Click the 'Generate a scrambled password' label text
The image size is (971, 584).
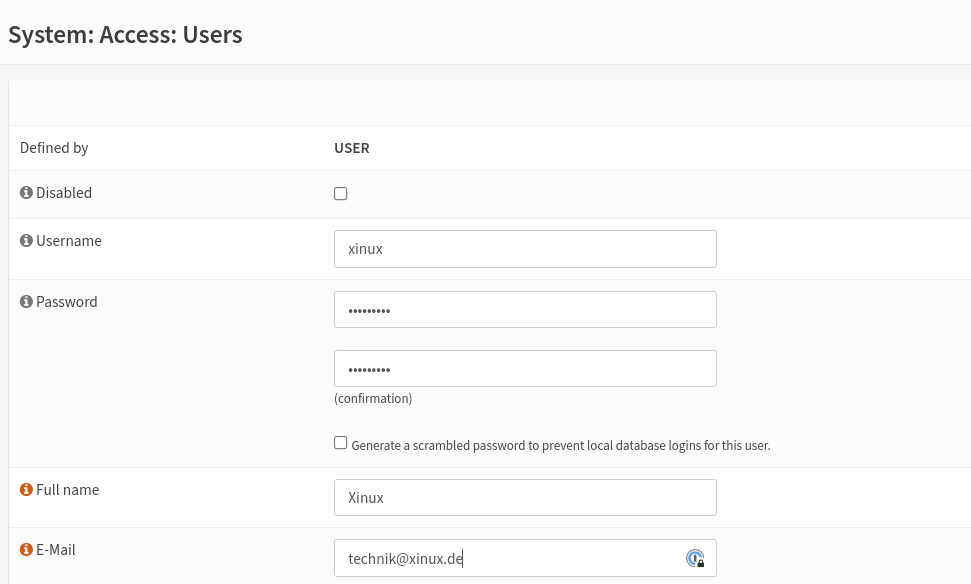[560, 446]
